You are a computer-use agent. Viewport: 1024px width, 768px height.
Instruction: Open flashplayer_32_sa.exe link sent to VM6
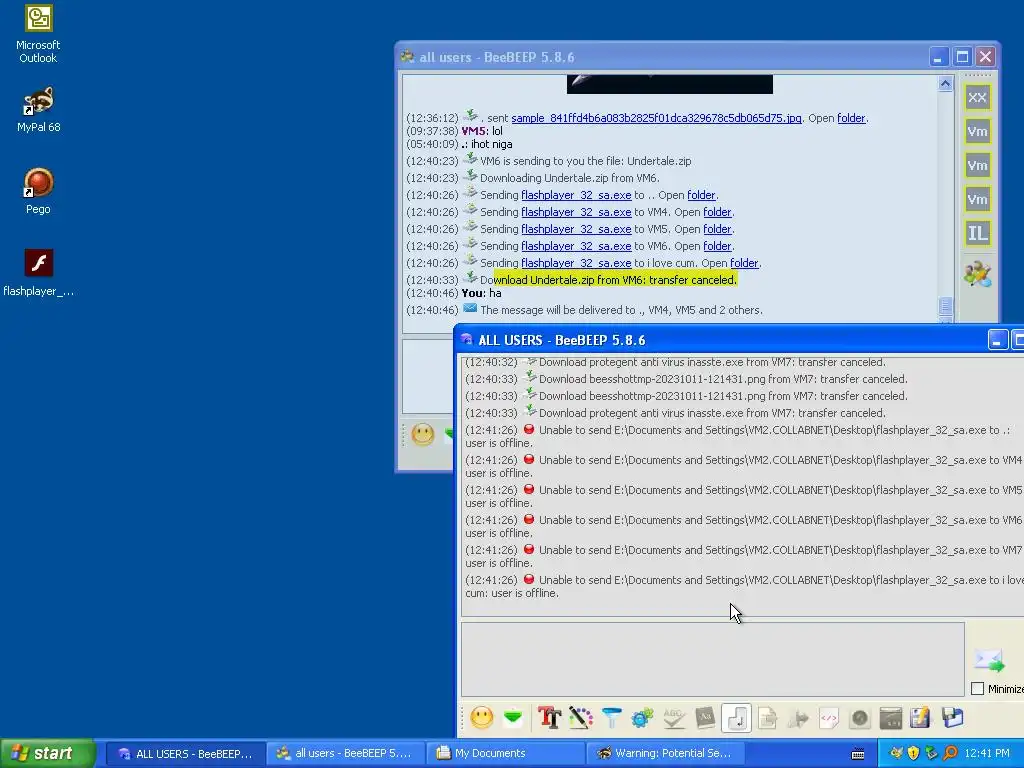(576, 246)
